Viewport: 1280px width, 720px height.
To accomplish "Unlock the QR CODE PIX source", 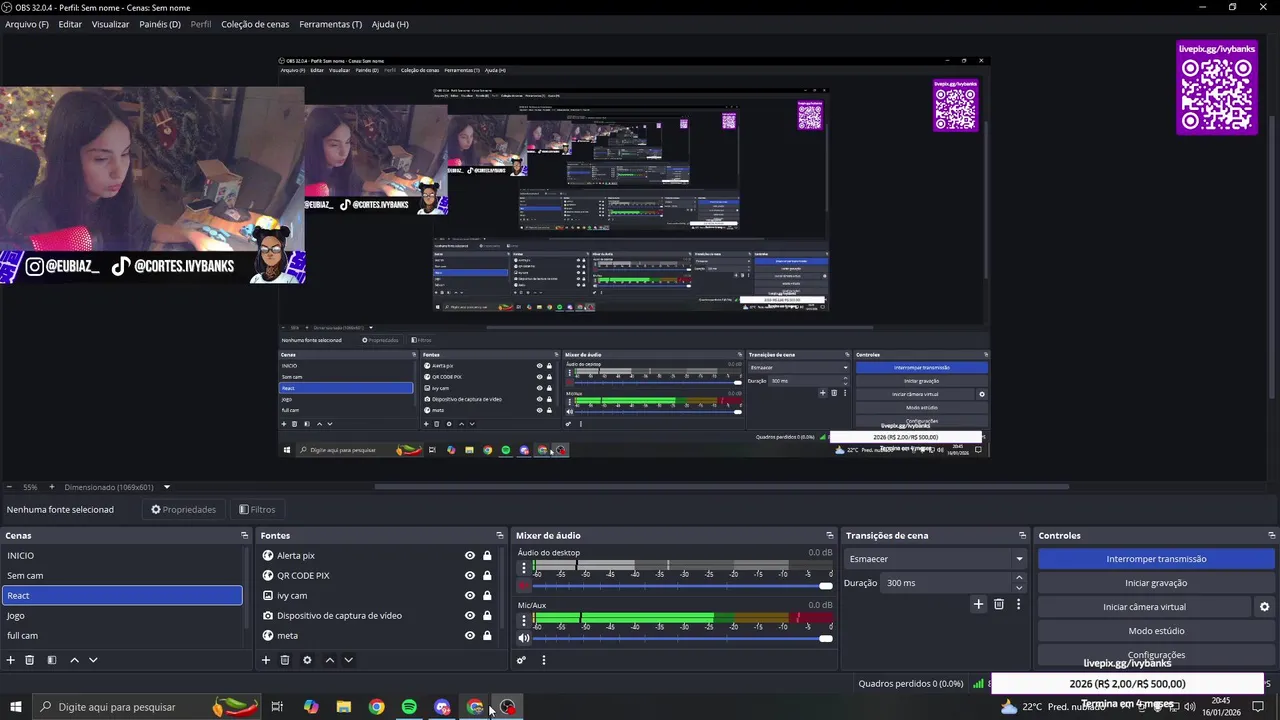I will point(487,576).
